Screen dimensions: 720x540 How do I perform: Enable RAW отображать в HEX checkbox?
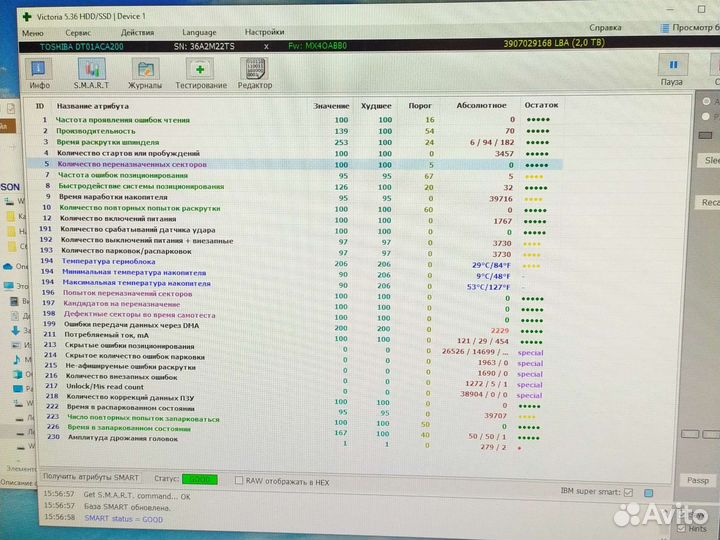(238, 480)
